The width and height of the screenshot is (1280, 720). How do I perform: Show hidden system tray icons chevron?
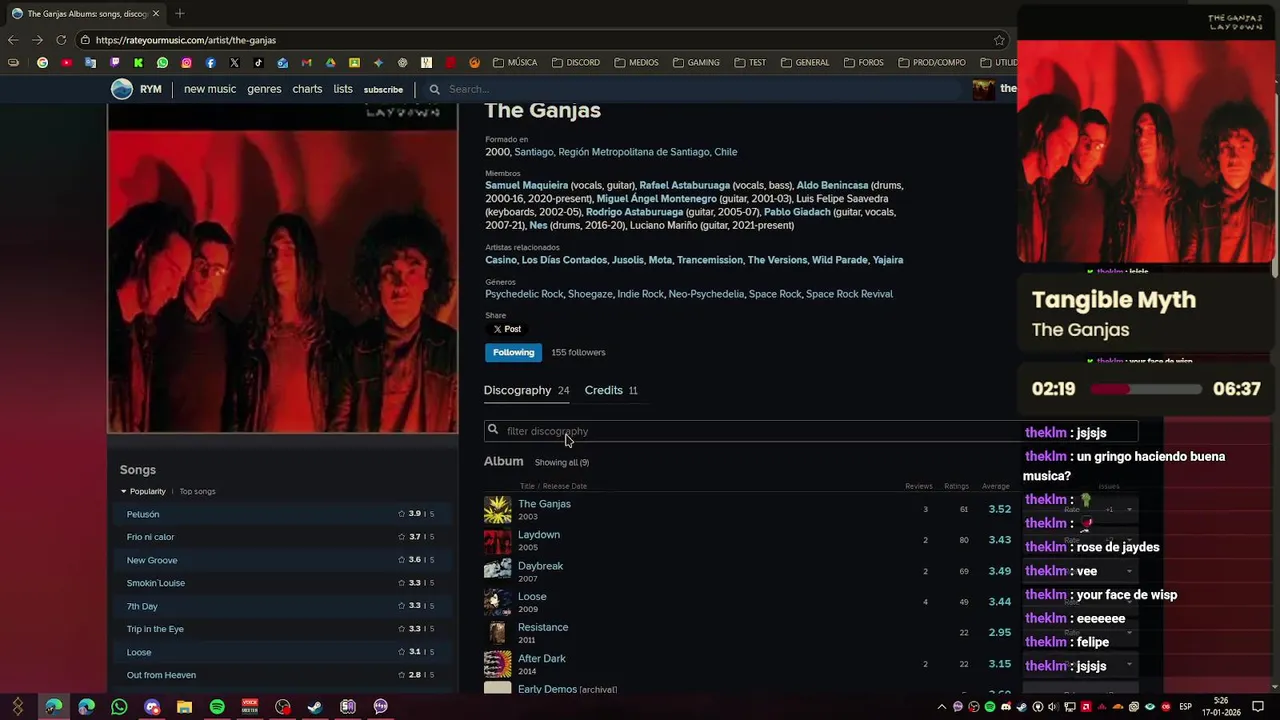point(942,707)
